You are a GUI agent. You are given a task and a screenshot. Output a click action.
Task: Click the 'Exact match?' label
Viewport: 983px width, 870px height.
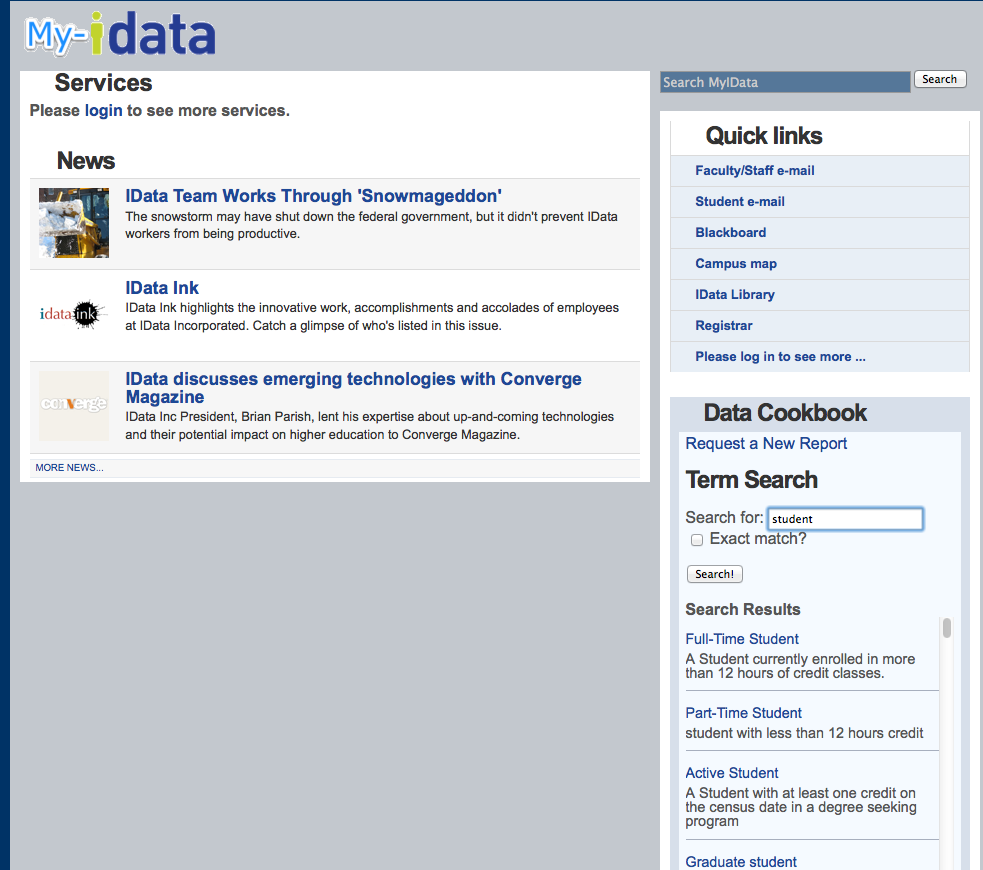tap(758, 539)
